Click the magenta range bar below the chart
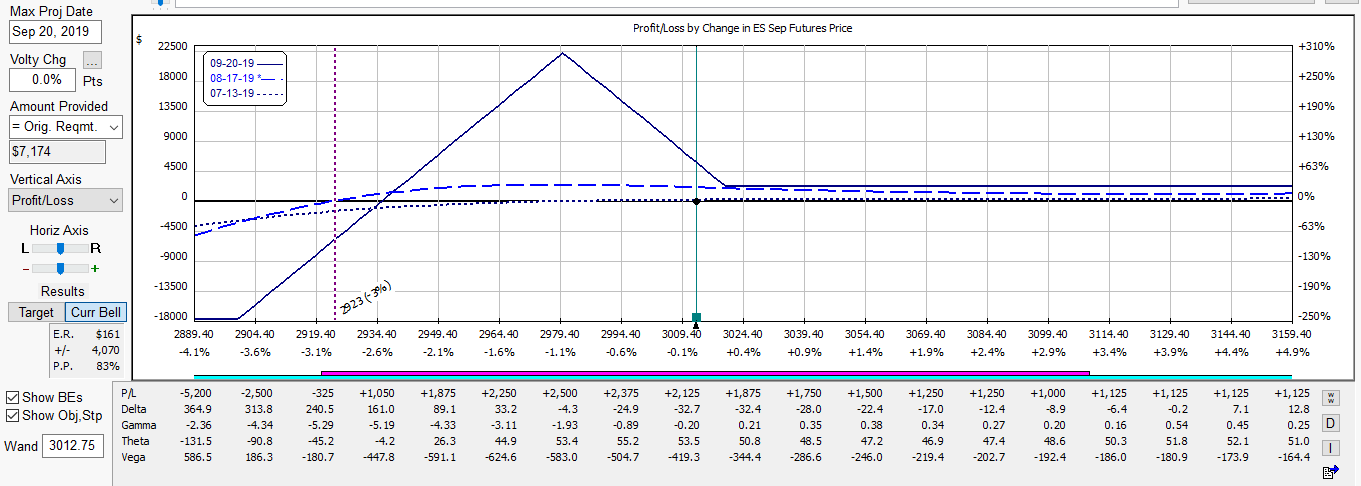 tap(704, 372)
